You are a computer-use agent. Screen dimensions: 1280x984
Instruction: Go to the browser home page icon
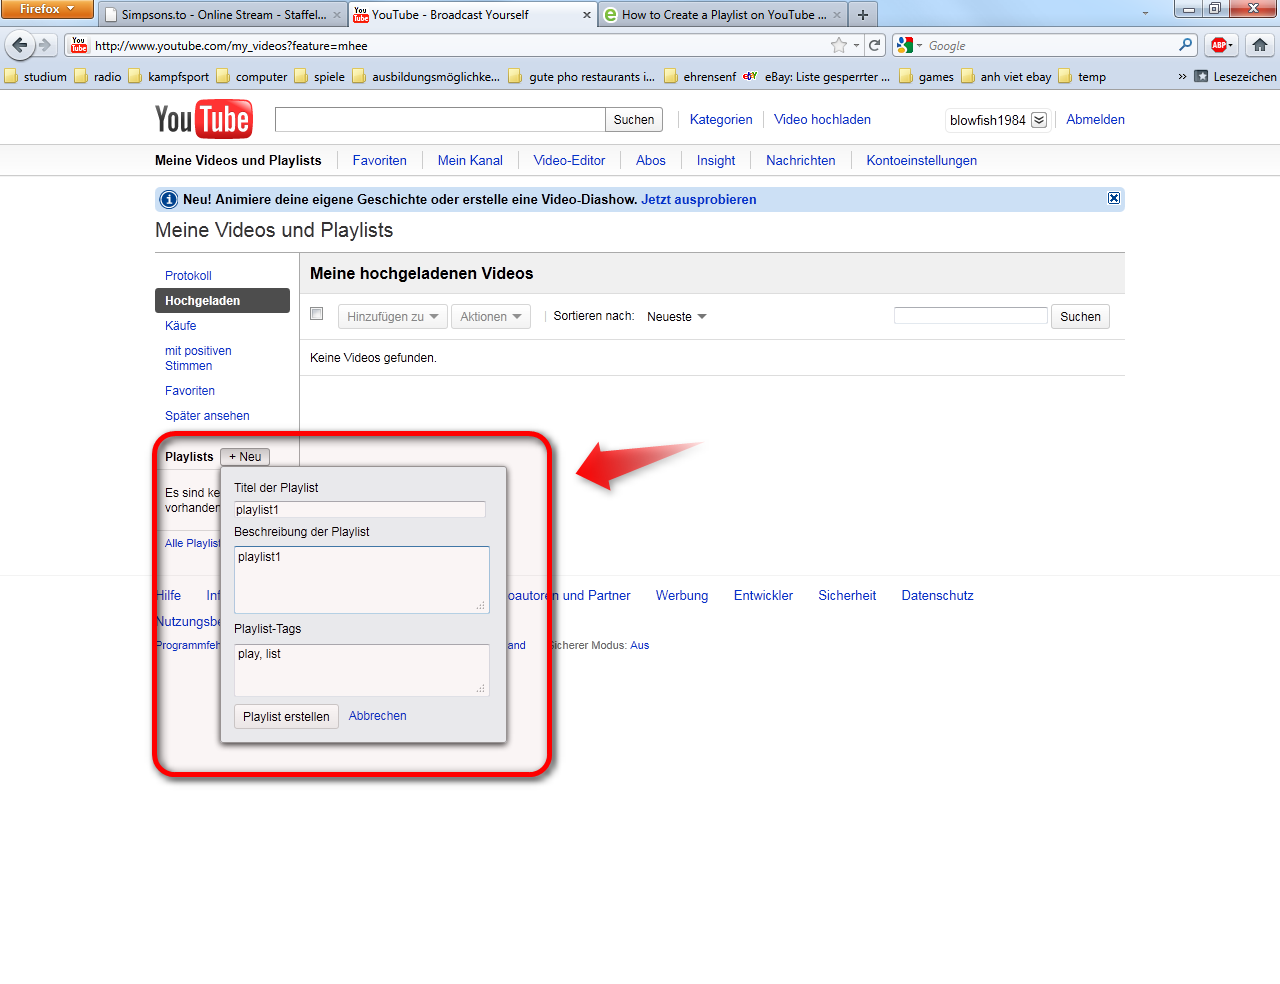(x=1260, y=45)
